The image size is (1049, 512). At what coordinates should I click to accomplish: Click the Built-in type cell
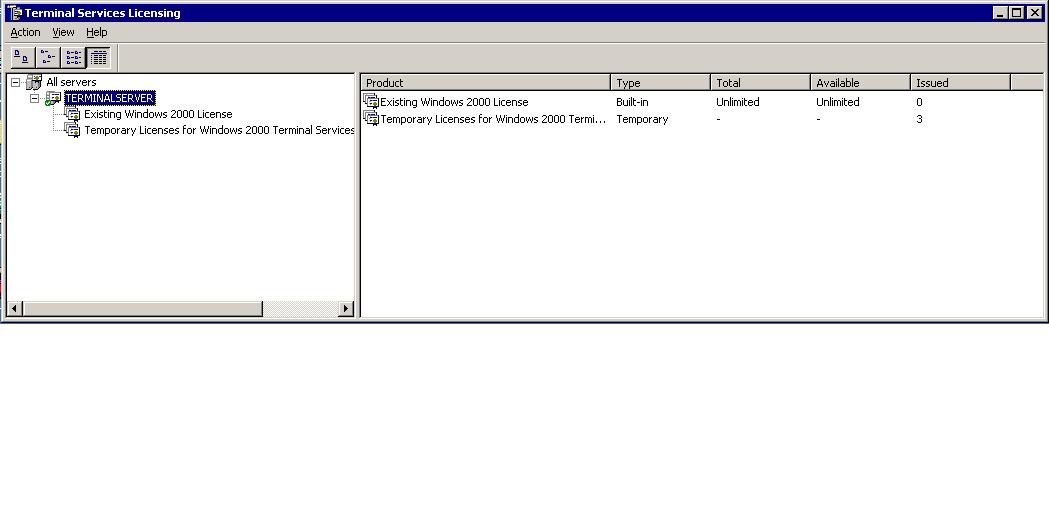pyautogui.click(x=632, y=102)
